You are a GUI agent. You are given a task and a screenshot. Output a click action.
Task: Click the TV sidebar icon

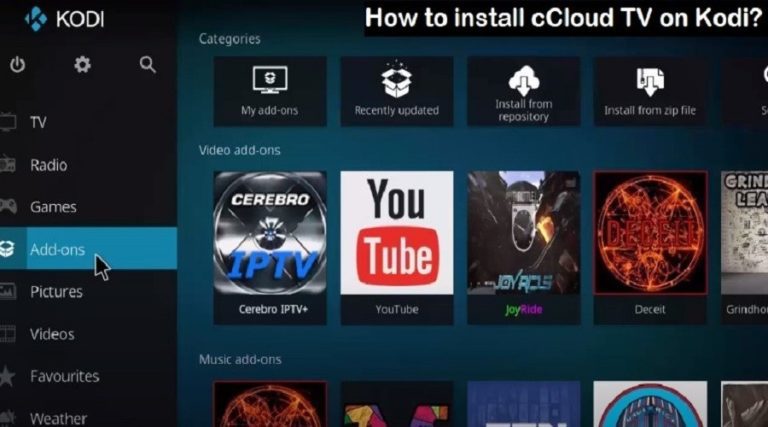(7, 122)
